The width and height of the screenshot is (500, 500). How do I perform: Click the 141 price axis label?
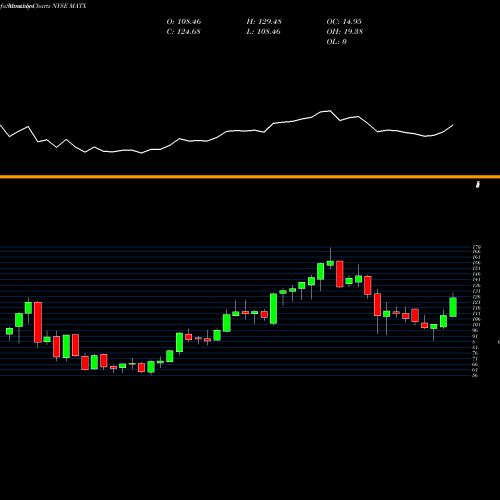[x=476, y=280]
